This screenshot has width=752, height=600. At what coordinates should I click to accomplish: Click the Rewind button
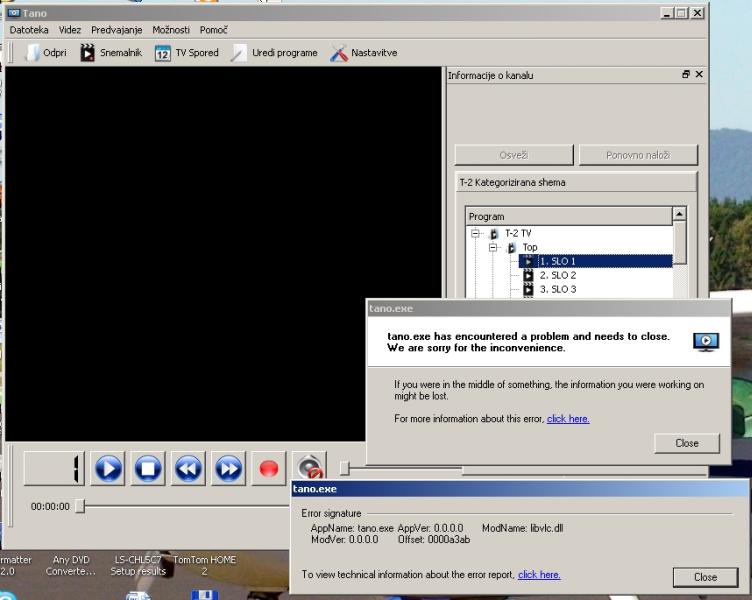click(x=188, y=468)
